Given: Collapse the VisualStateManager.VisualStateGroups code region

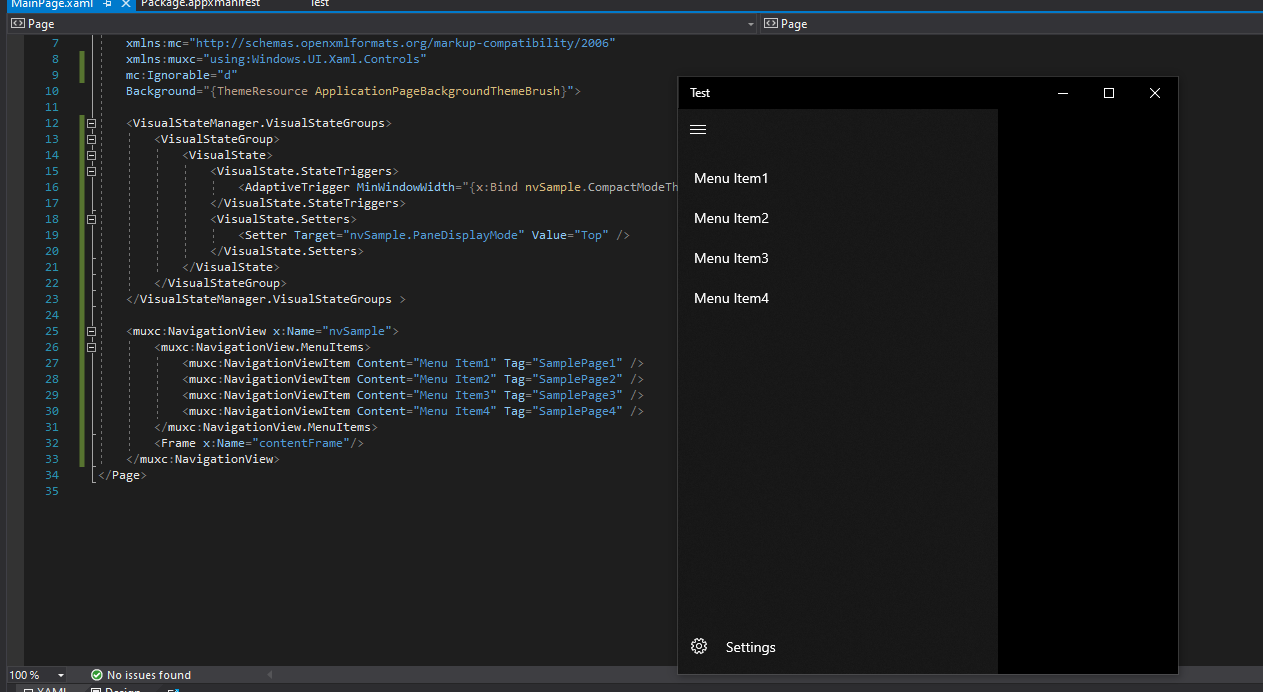Looking at the screenshot, I should click(x=91, y=122).
